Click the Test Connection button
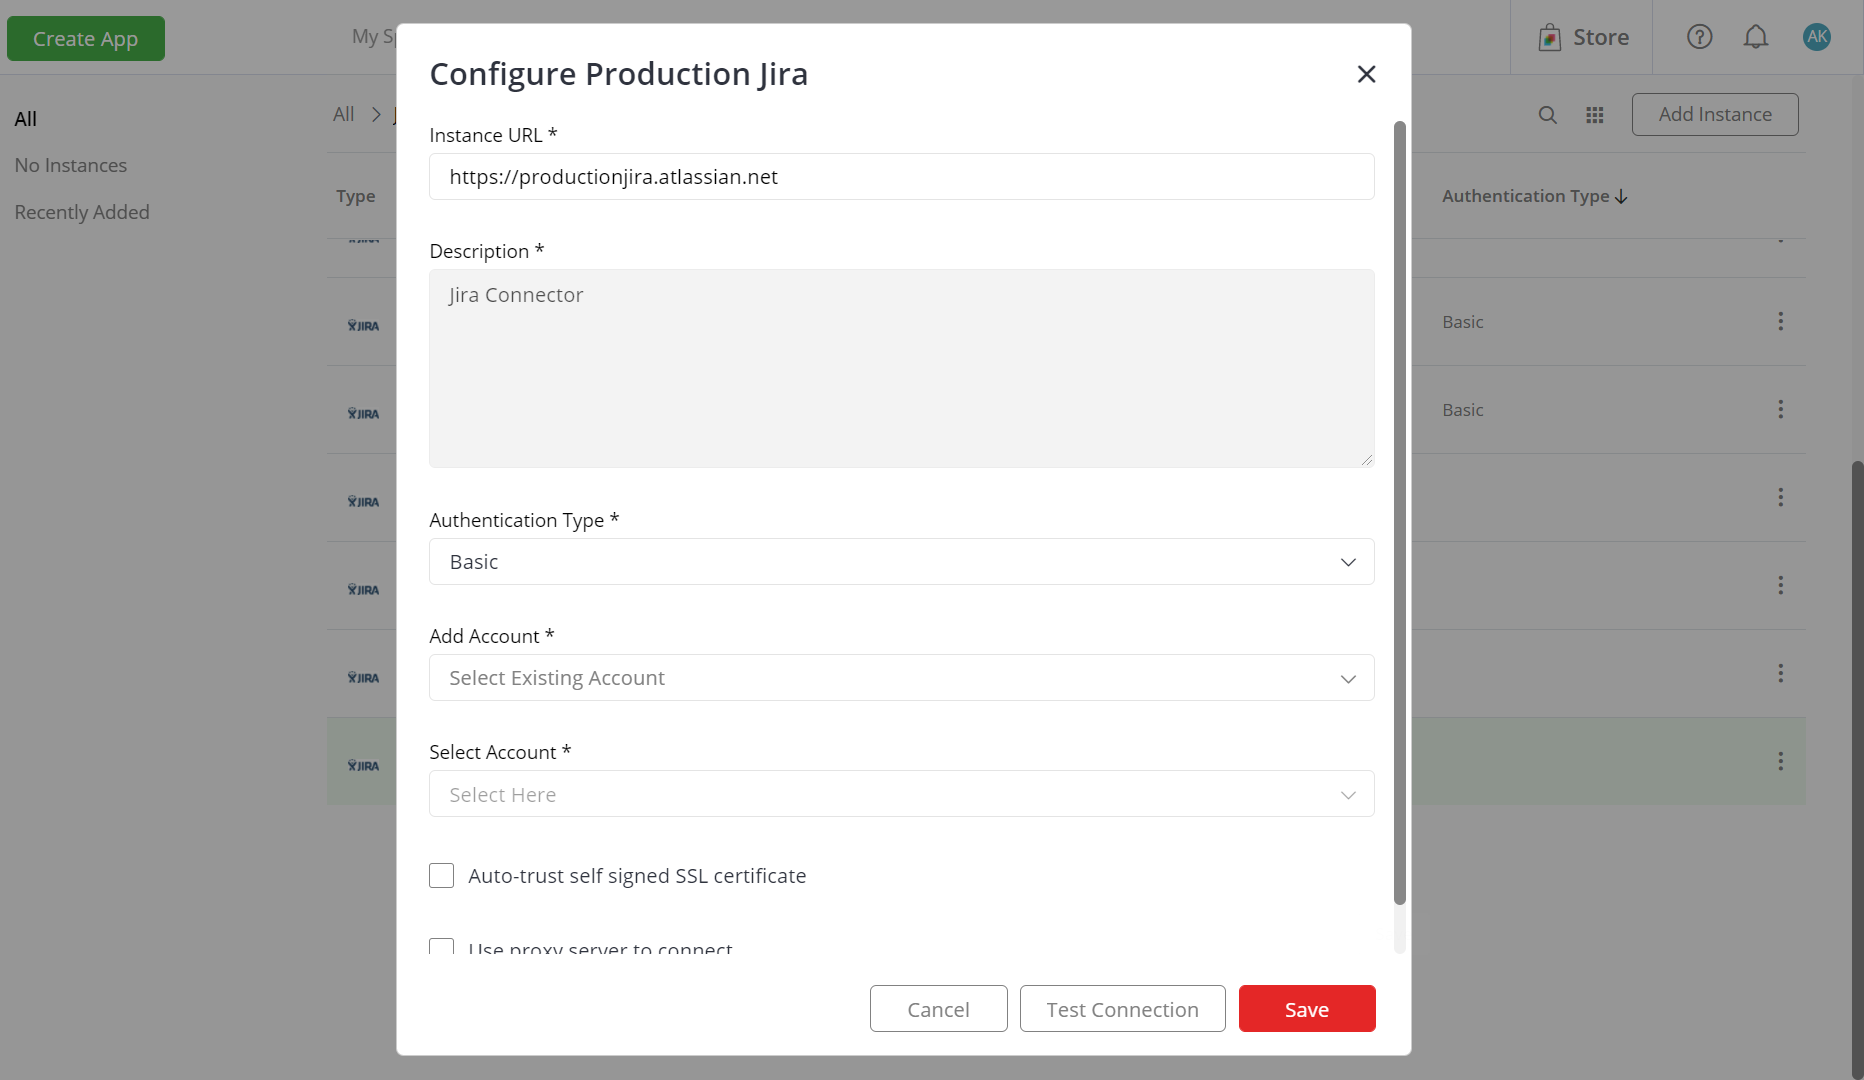 [1122, 1009]
